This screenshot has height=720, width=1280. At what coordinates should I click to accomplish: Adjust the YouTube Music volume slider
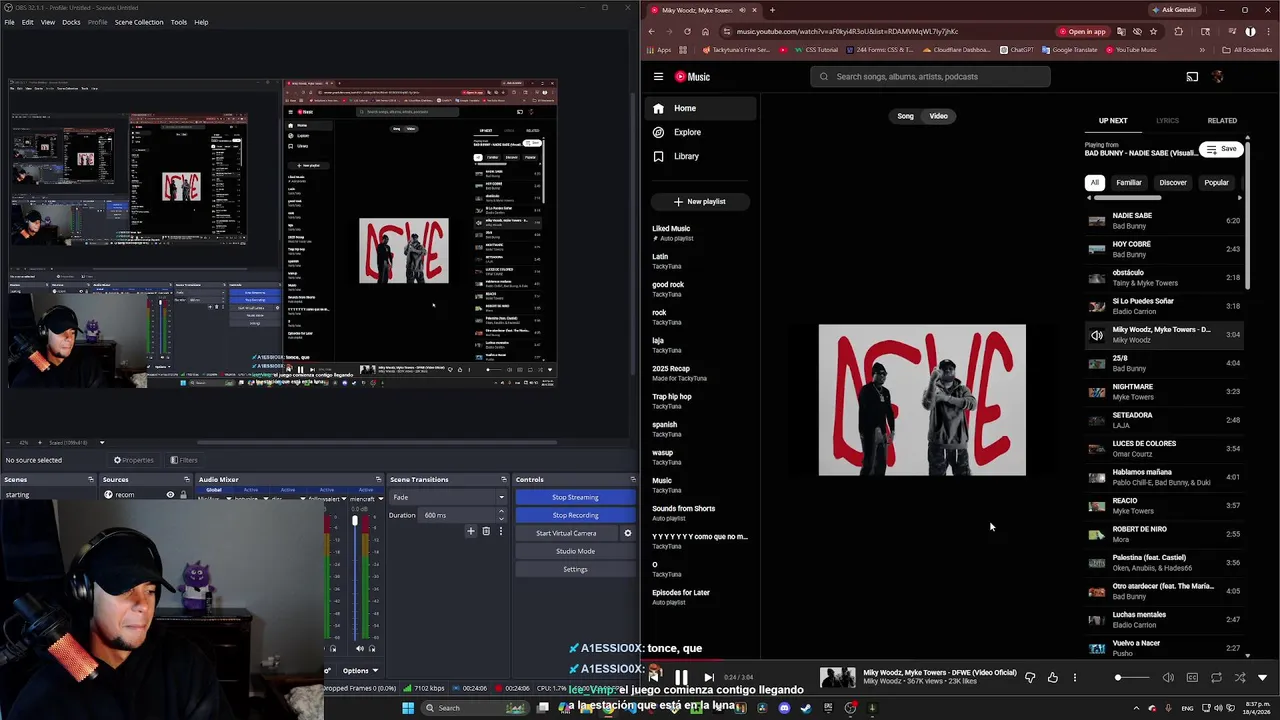point(1132,678)
